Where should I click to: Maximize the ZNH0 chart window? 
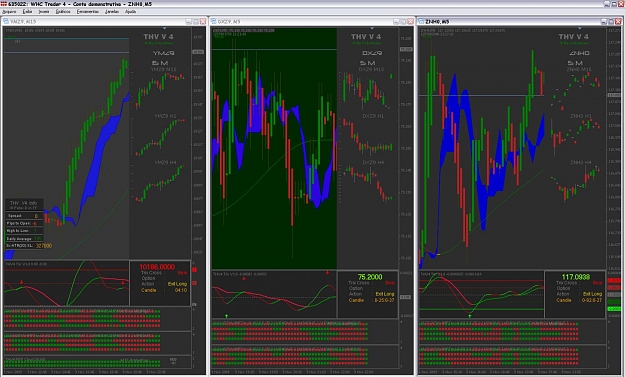tap(611, 22)
